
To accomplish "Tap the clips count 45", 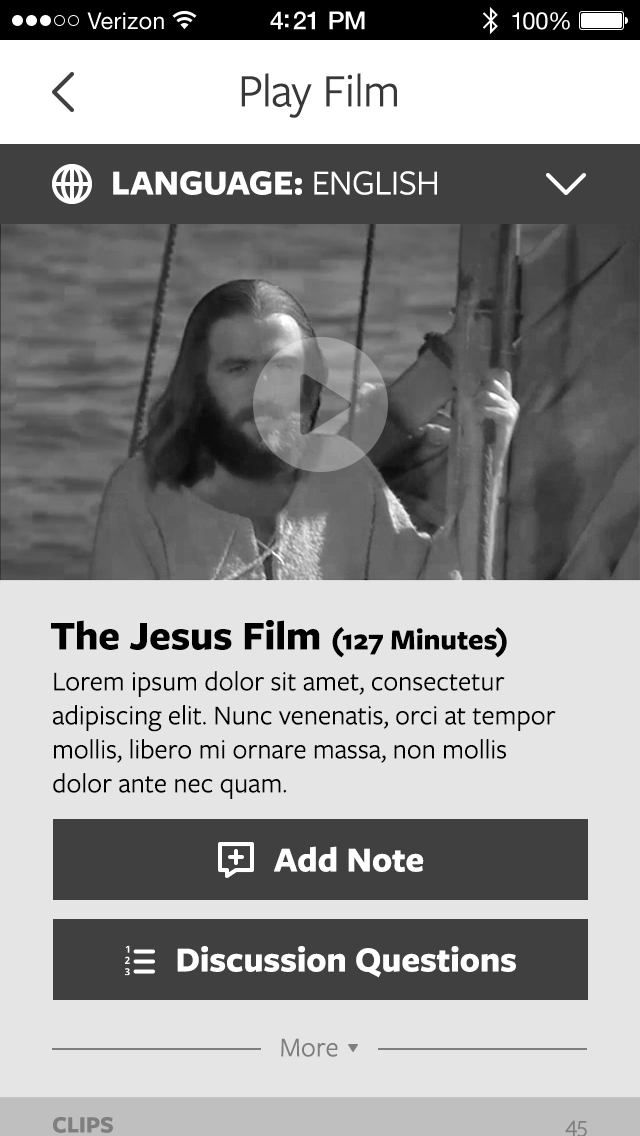I will (x=576, y=1127).
